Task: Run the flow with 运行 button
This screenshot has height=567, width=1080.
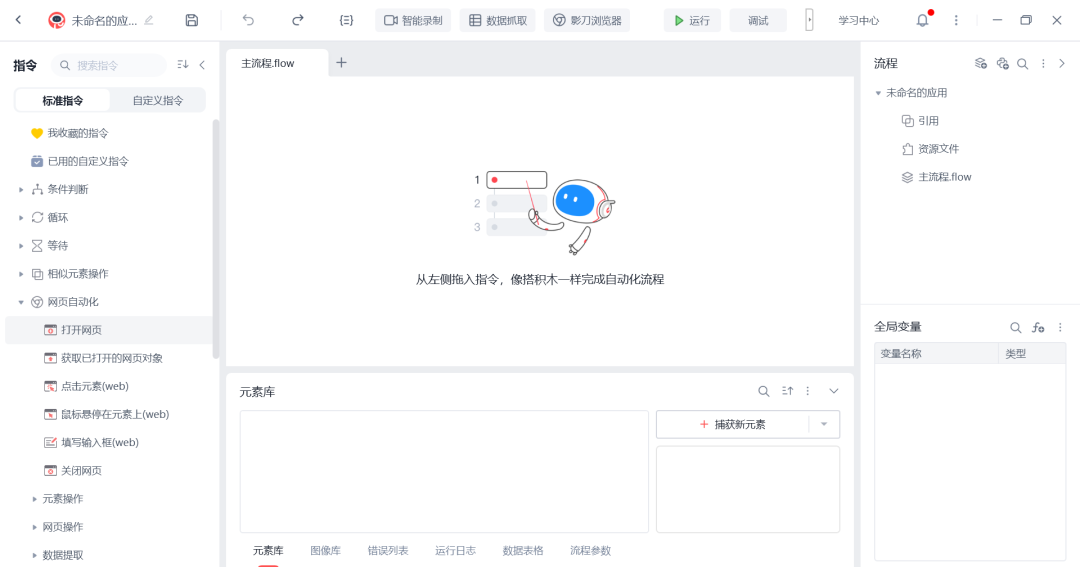Action: (x=692, y=21)
